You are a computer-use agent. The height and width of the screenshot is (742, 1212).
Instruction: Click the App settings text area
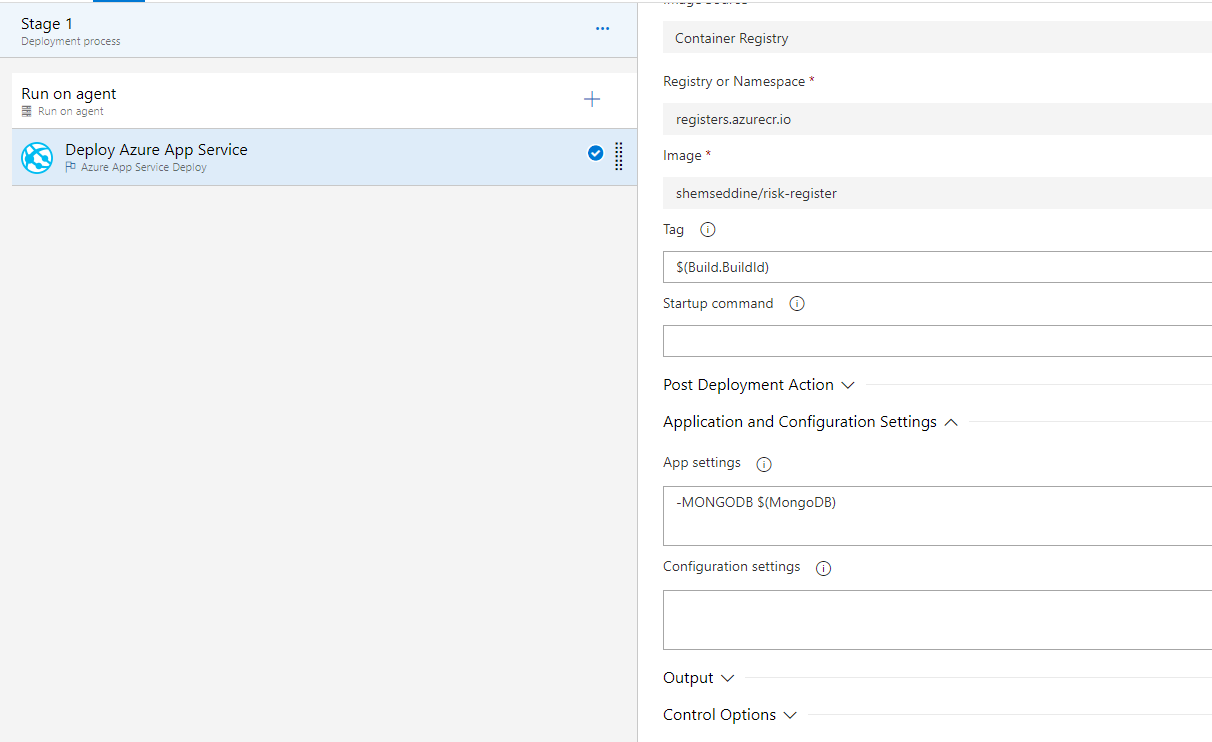click(936, 516)
